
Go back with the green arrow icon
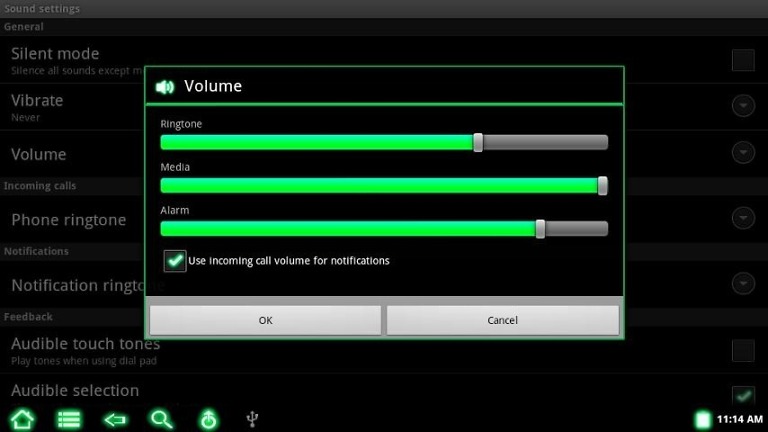click(115, 420)
